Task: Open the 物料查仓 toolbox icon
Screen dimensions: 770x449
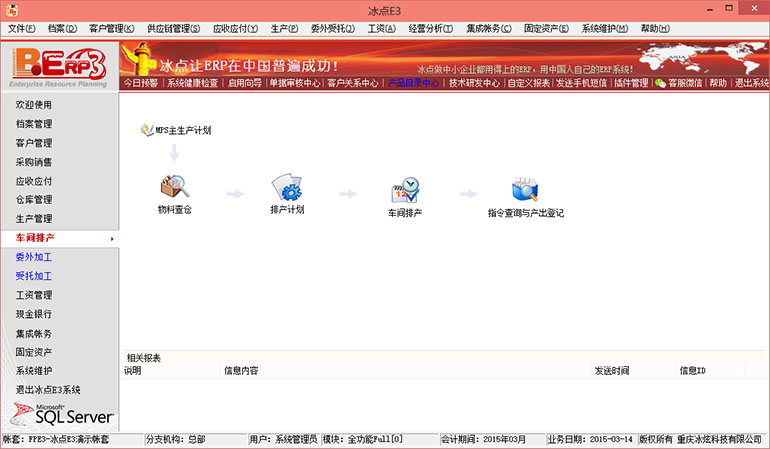Action: (x=174, y=187)
